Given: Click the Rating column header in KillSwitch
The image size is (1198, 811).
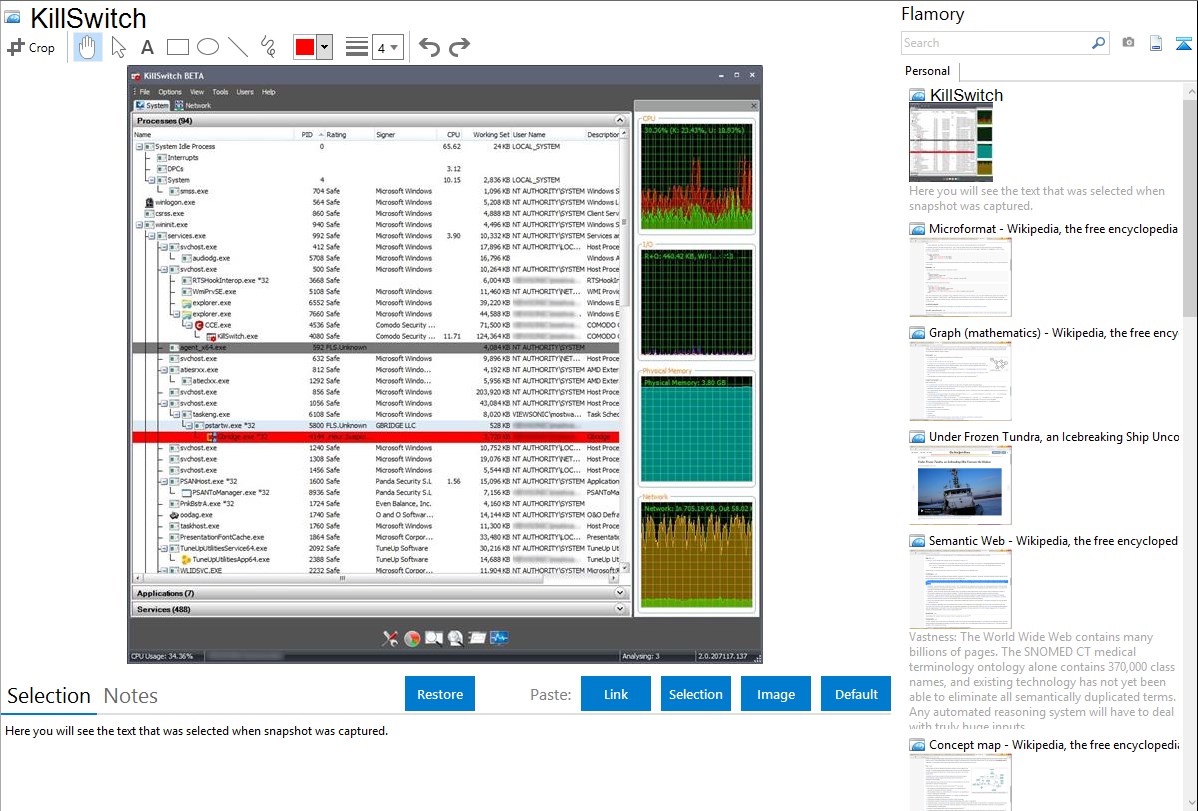Looking at the screenshot, I should click(x=336, y=135).
